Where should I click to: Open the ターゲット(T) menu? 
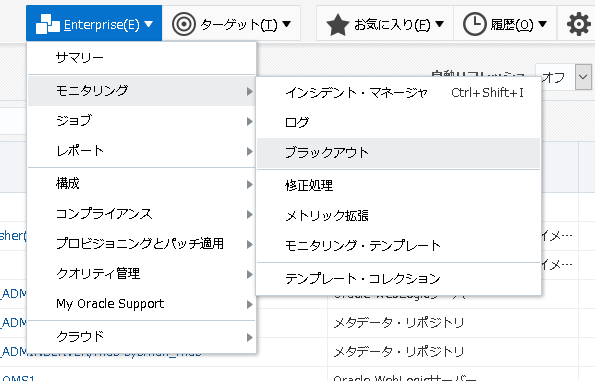tap(231, 24)
